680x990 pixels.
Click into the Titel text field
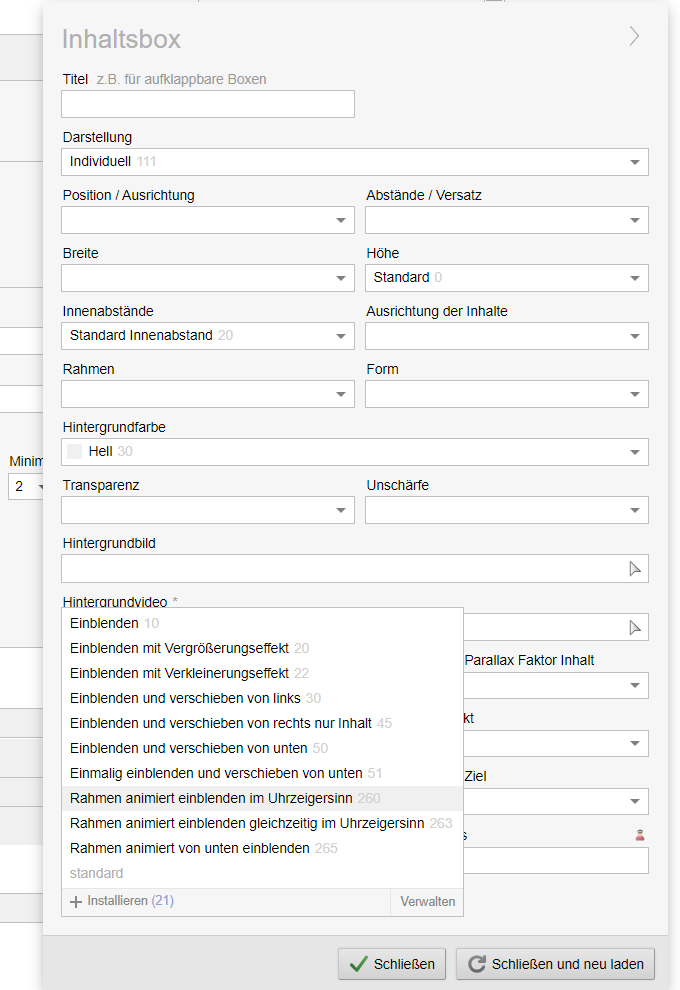pos(208,104)
